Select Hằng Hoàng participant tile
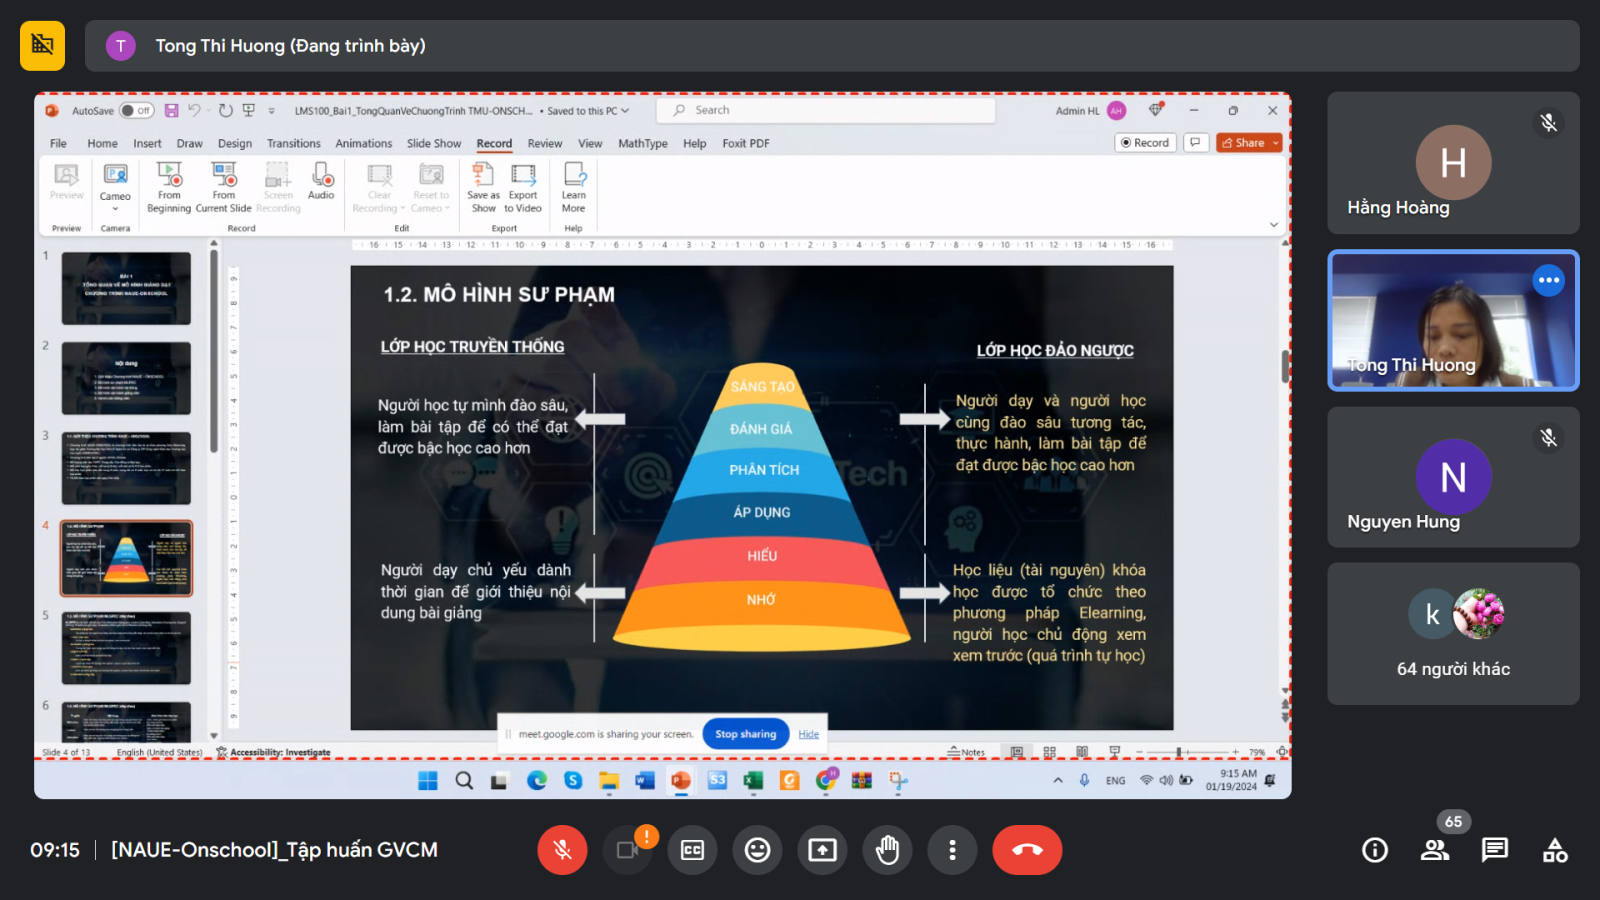Screen dimensions: 1600x900 click(x=1453, y=163)
